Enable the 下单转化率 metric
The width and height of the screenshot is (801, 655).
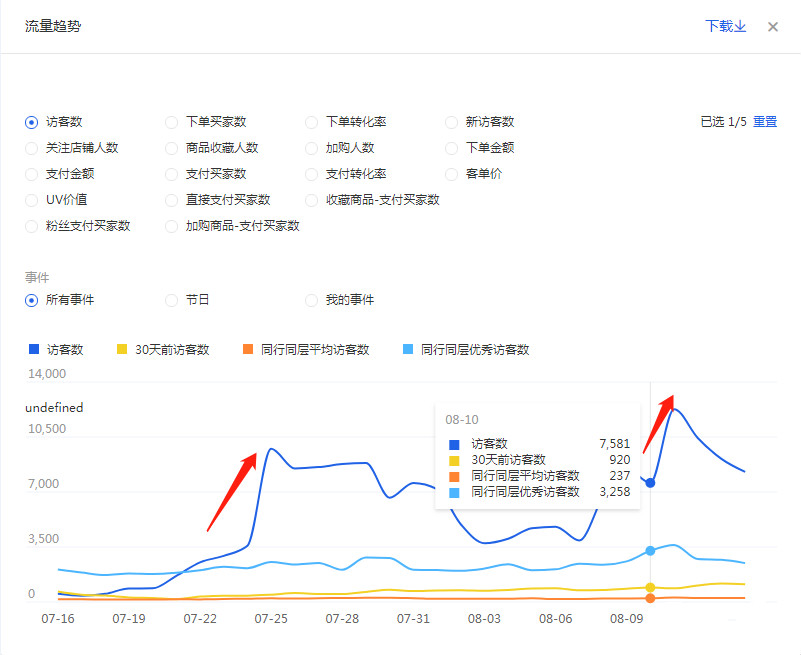311,122
